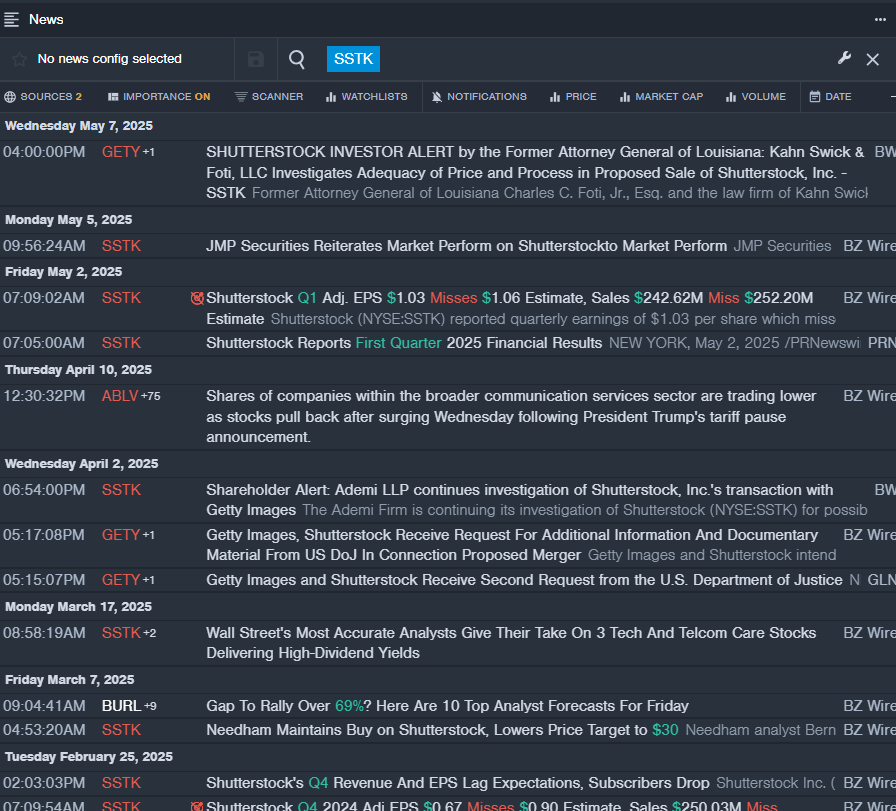The width and height of the screenshot is (896, 811).
Task: Open the Price filter
Action: (573, 97)
